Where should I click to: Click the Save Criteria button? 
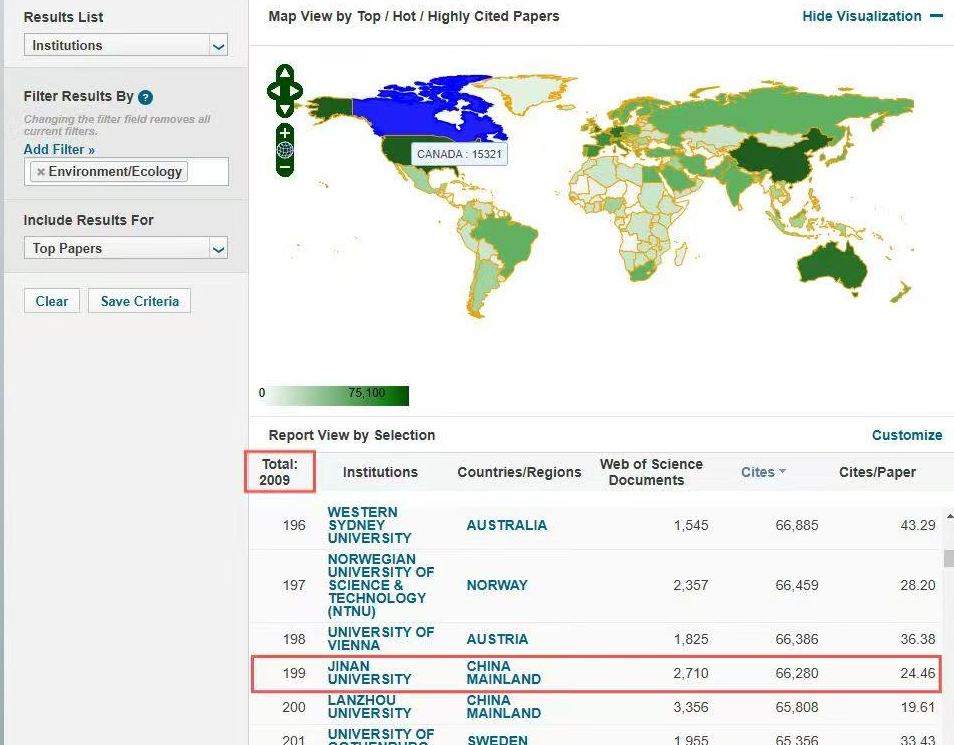[139, 301]
